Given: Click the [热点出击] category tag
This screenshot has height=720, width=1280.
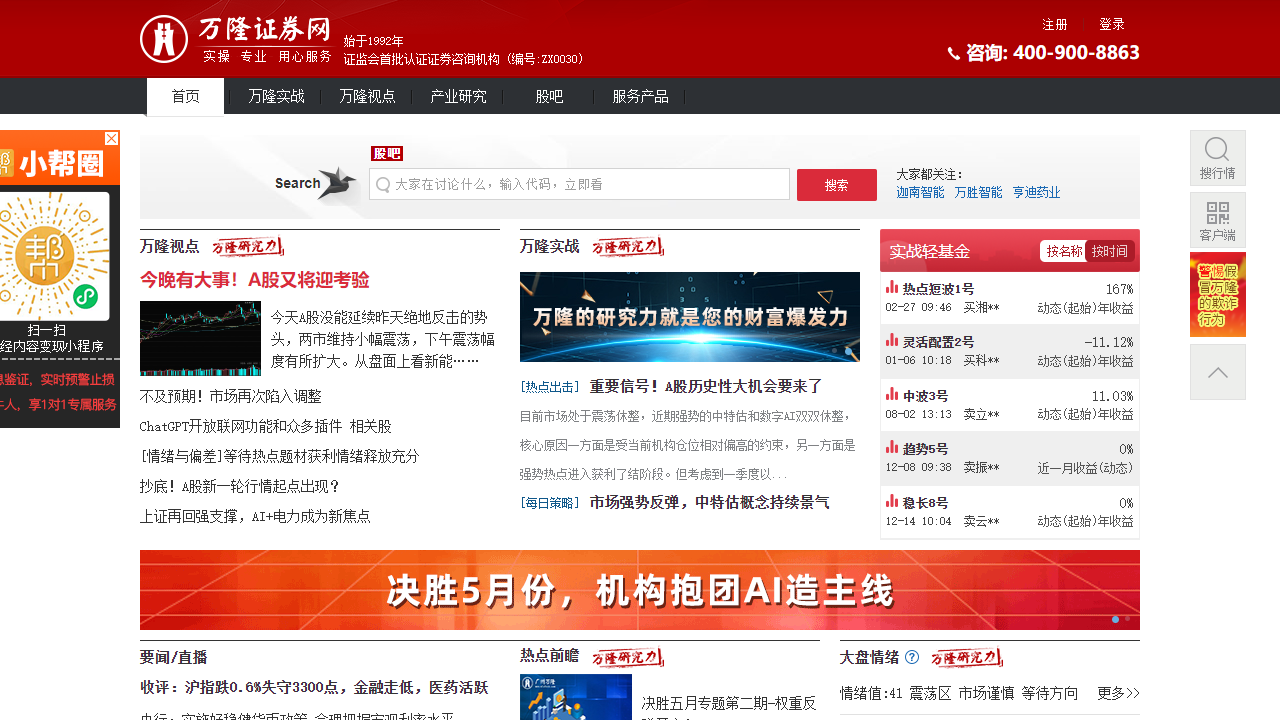Looking at the screenshot, I should click(x=550, y=387).
